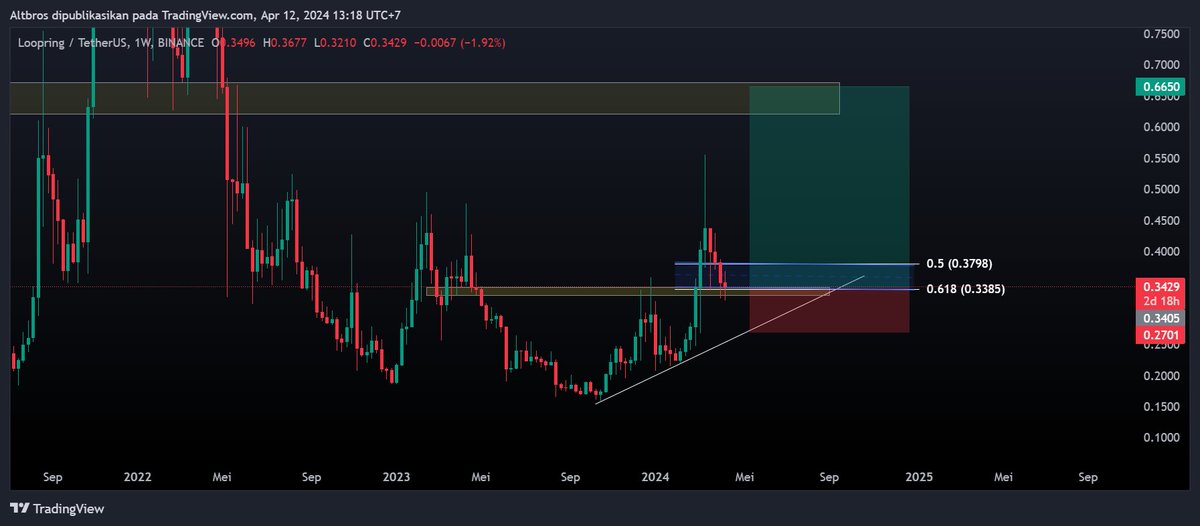
Task: Click the close value C0.3429
Action: tap(384, 42)
